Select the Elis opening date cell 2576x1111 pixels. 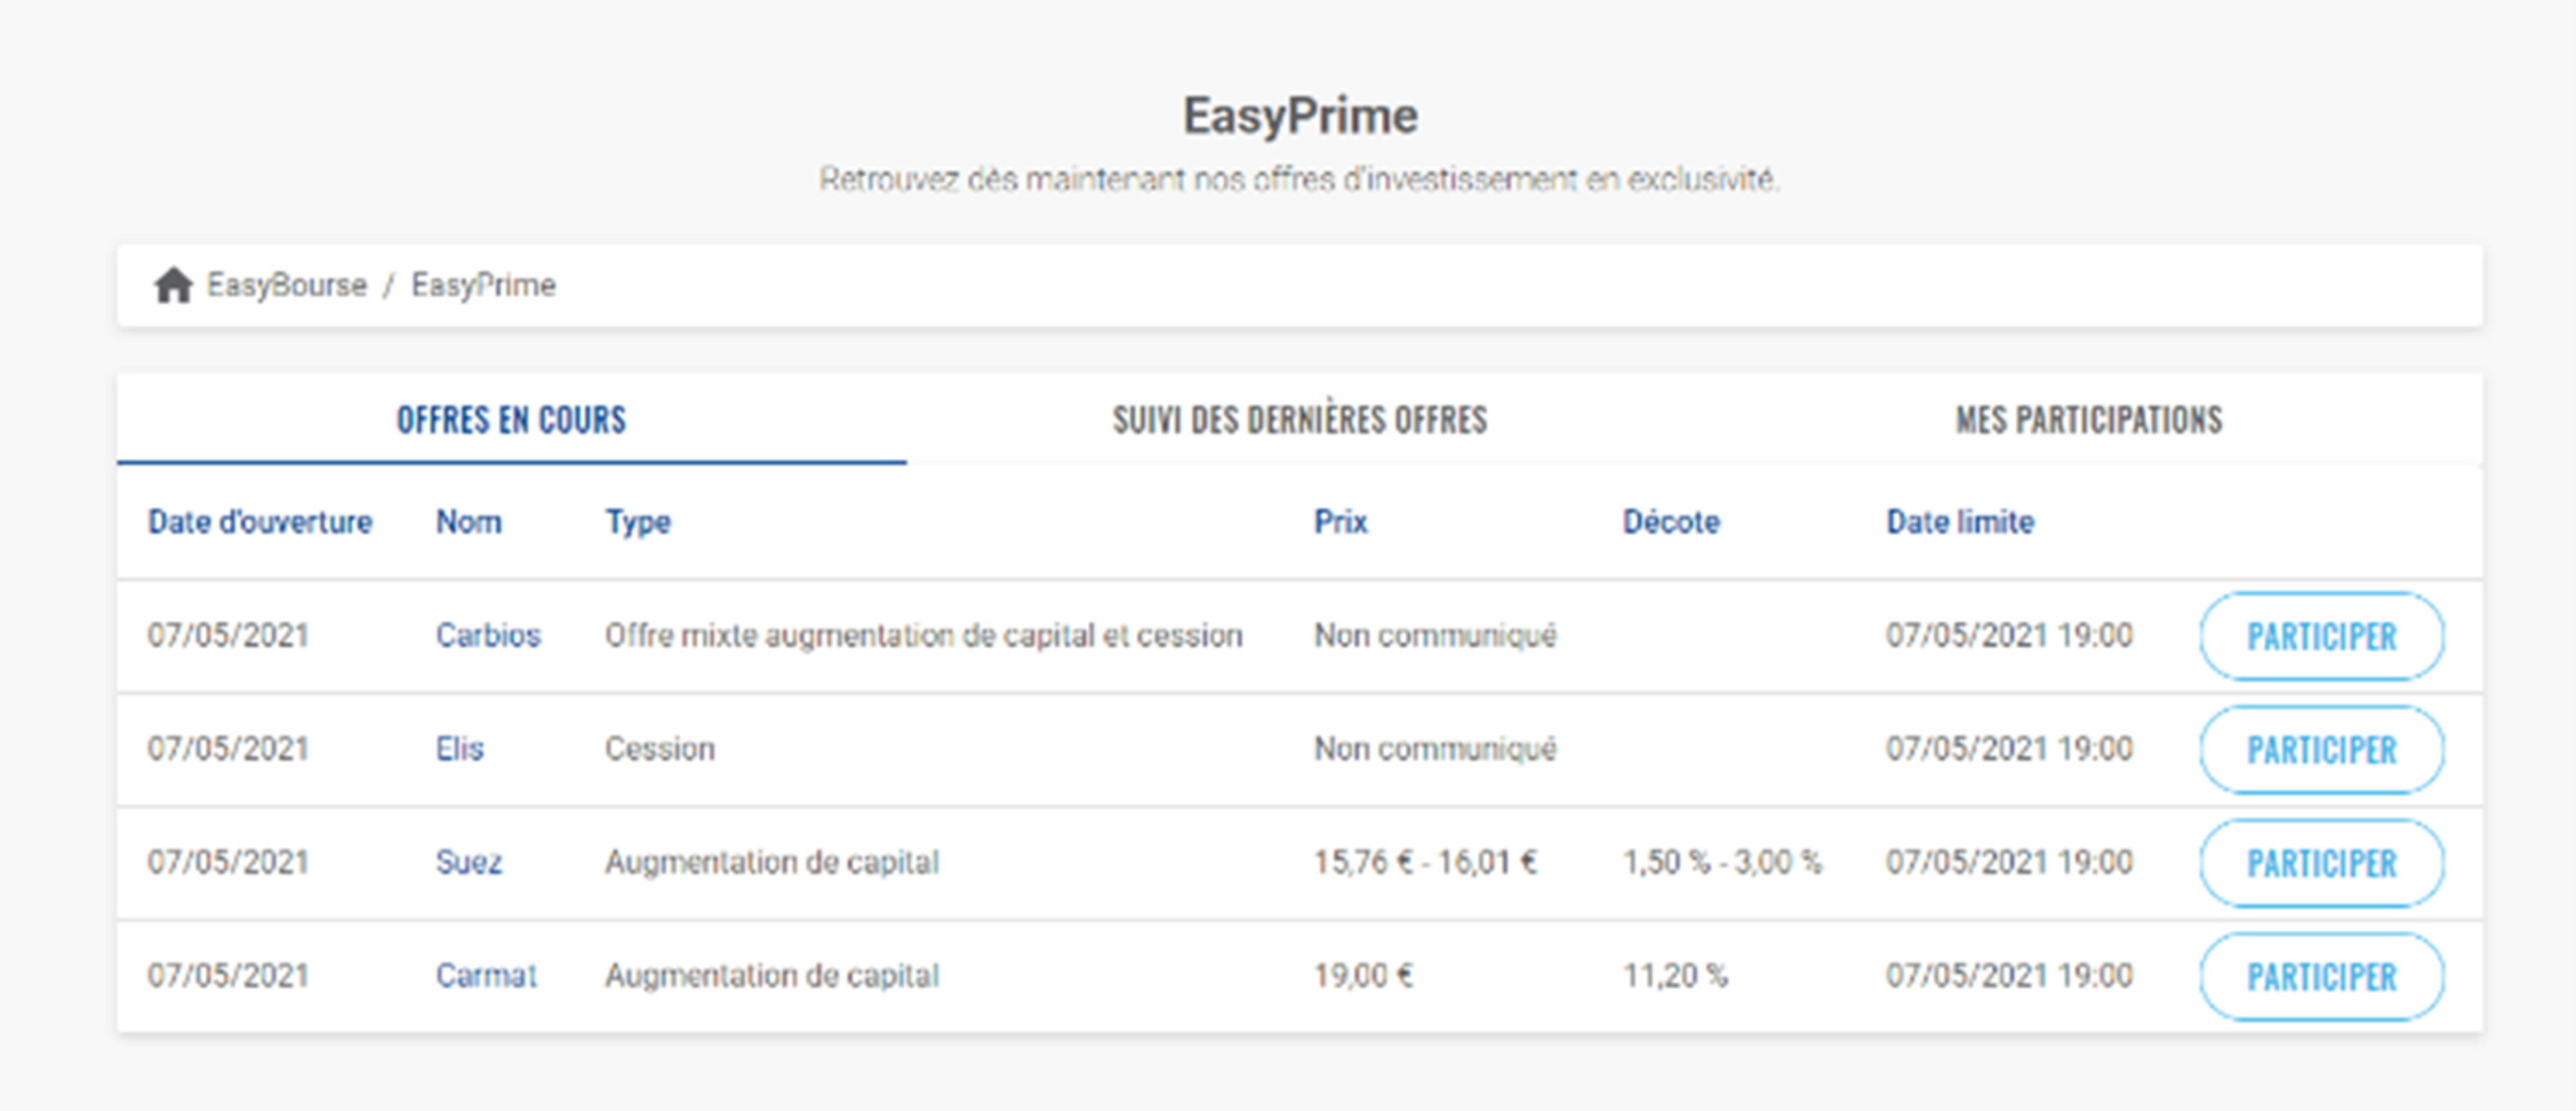tap(228, 749)
